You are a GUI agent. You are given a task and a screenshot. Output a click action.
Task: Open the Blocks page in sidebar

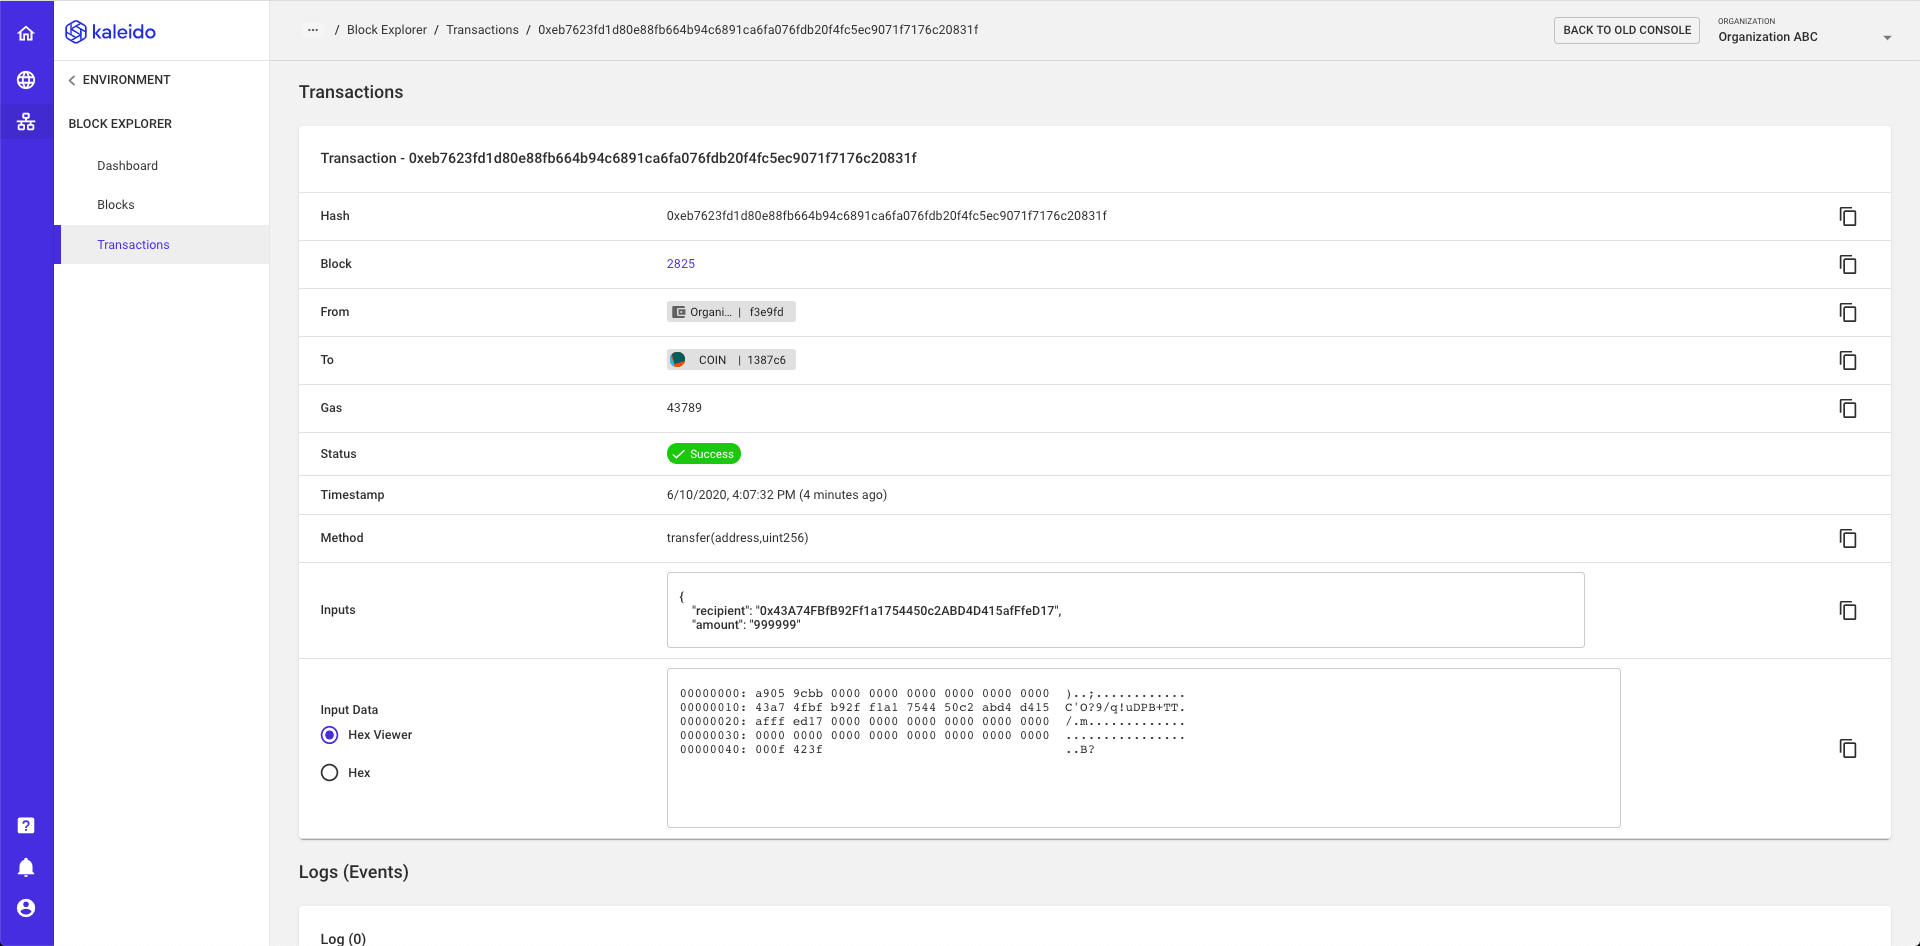(115, 204)
